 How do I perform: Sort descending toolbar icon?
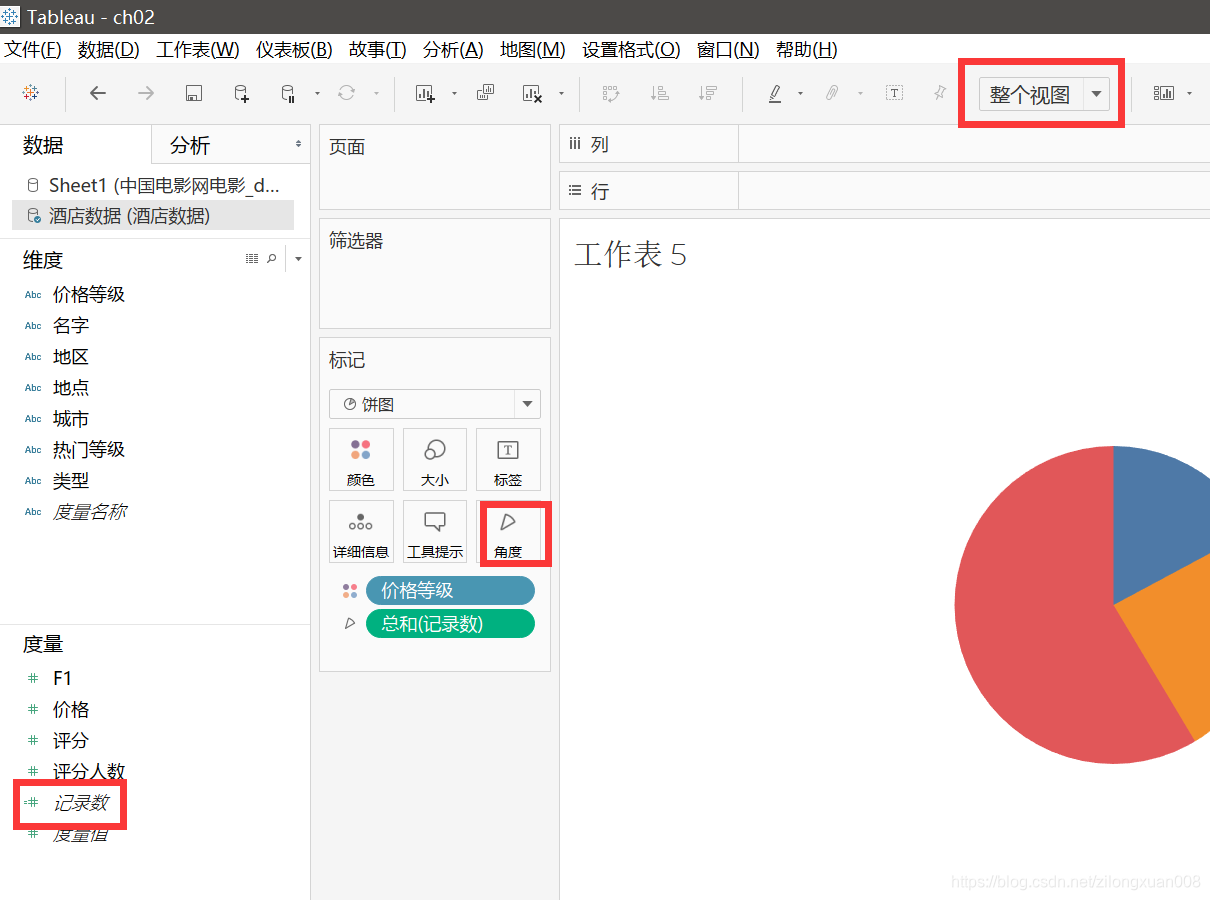708,93
